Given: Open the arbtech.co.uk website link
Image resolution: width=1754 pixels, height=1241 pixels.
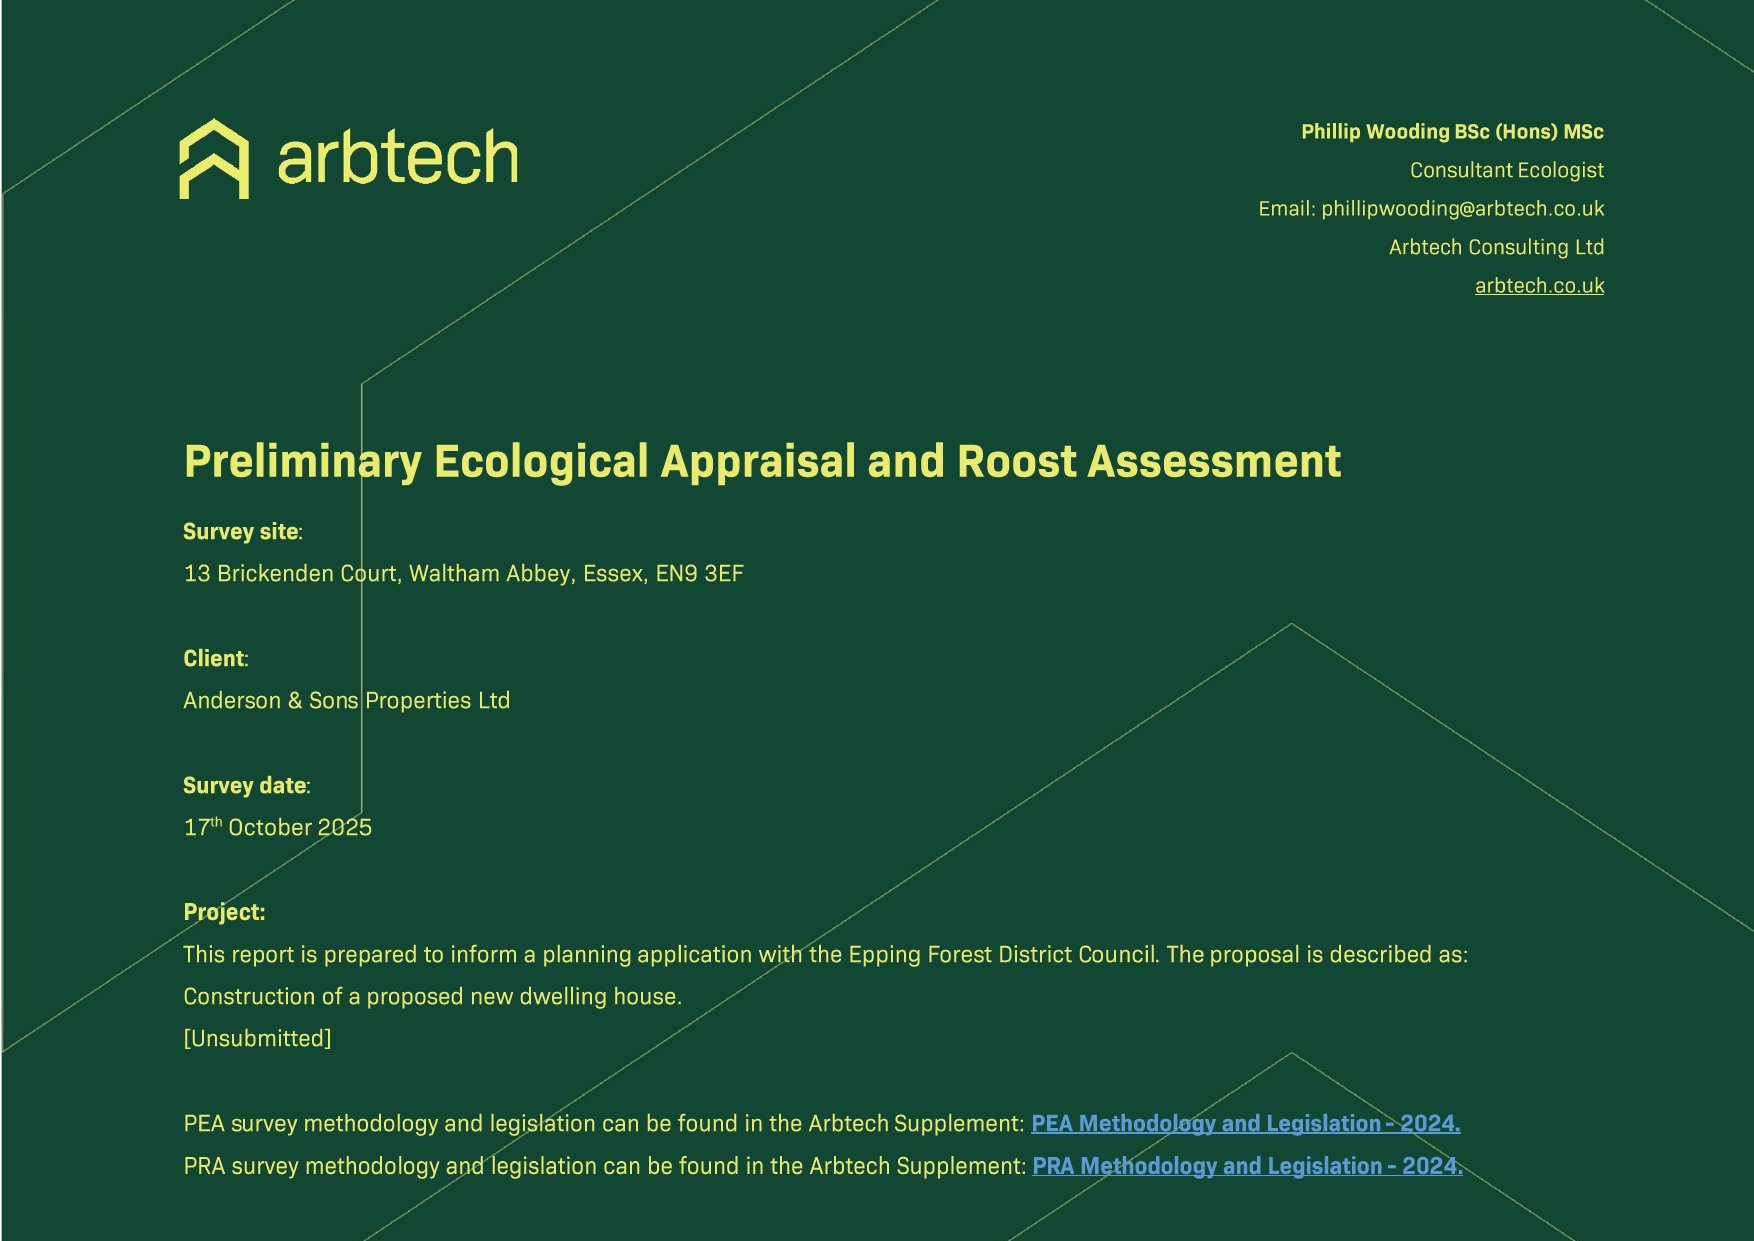Looking at the screenshot, I should [1538, 286].
